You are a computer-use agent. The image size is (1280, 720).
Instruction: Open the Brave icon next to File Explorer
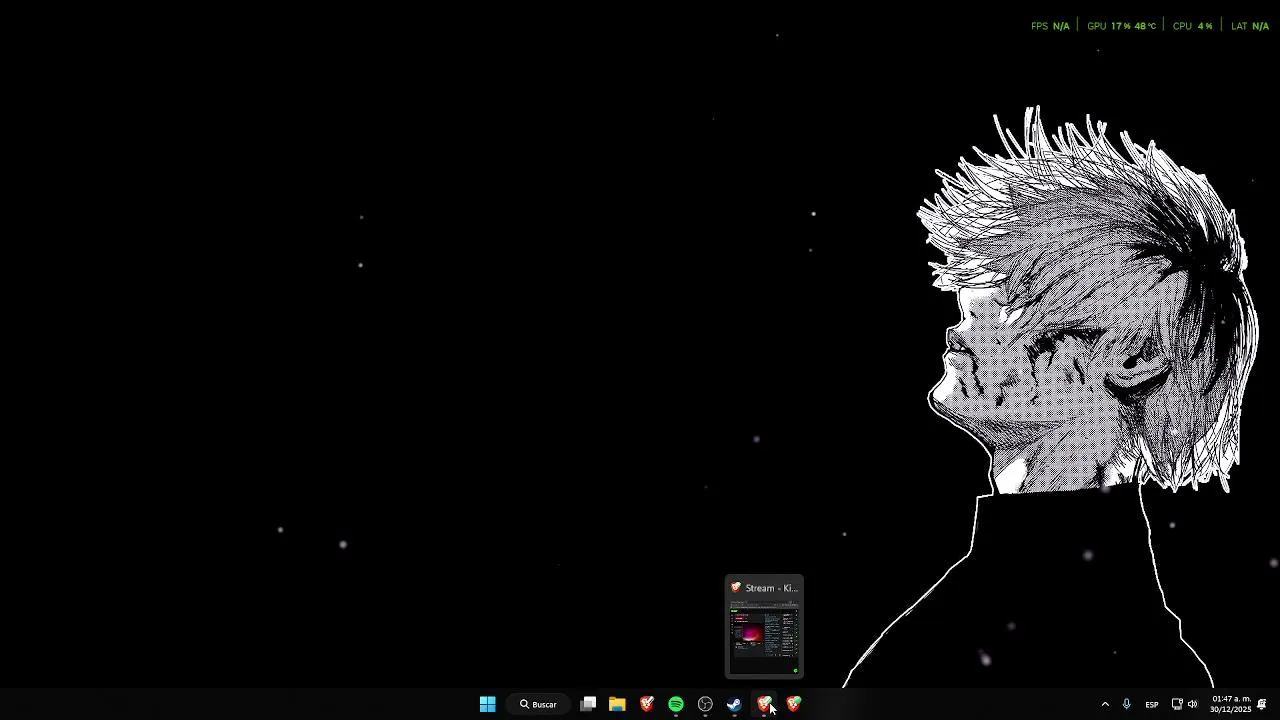point(647,704)
